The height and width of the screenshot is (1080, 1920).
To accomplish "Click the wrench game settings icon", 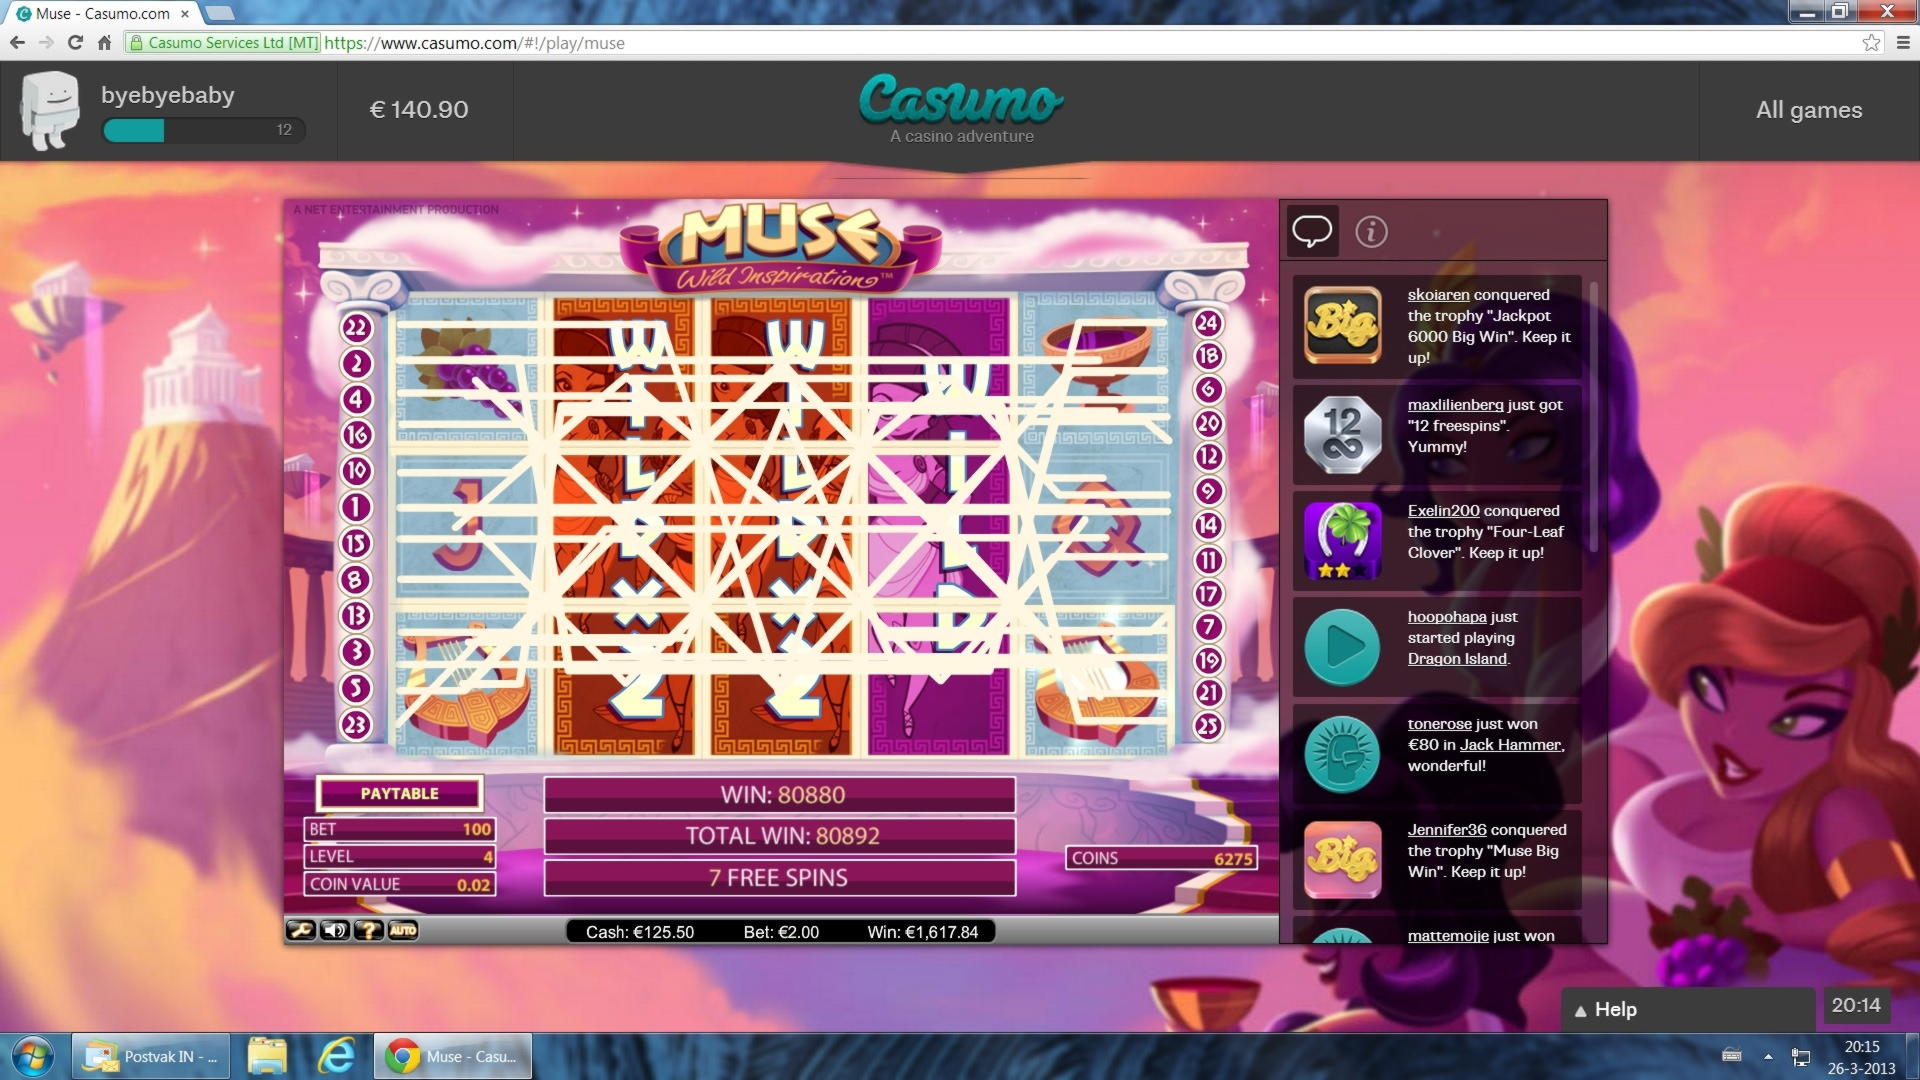I will [301, 931].
